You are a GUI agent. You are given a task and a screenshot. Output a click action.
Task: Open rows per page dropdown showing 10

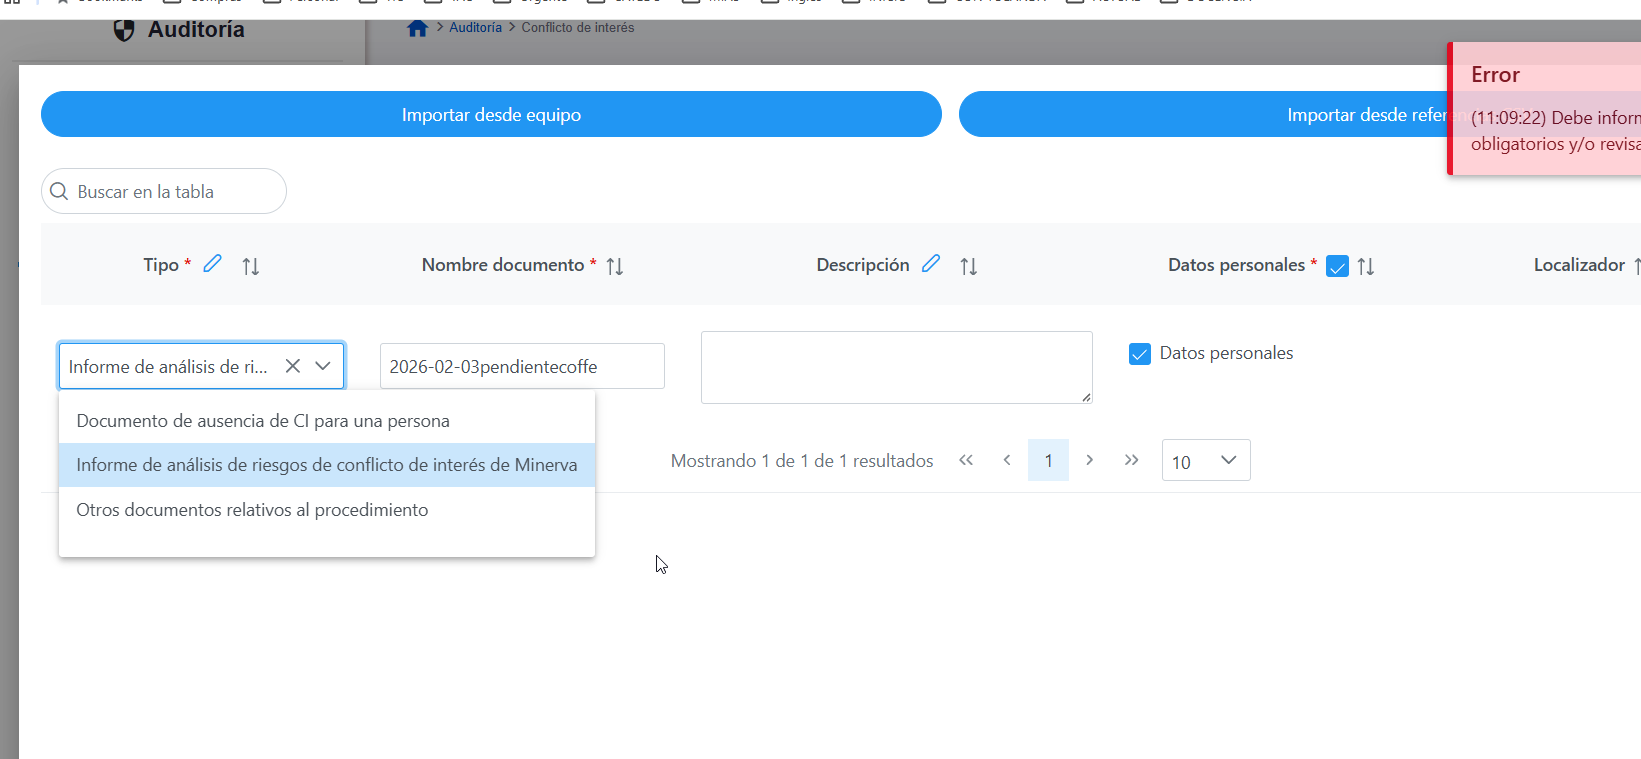tap(1206, 460)
